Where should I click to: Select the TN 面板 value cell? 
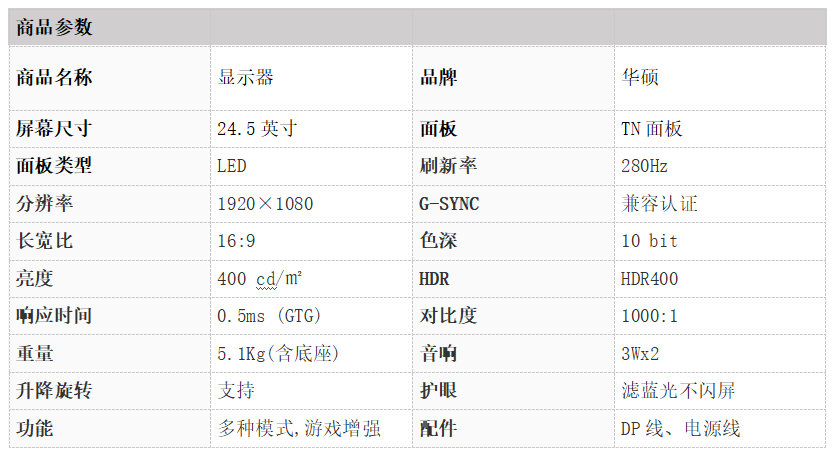pos(720,129)
